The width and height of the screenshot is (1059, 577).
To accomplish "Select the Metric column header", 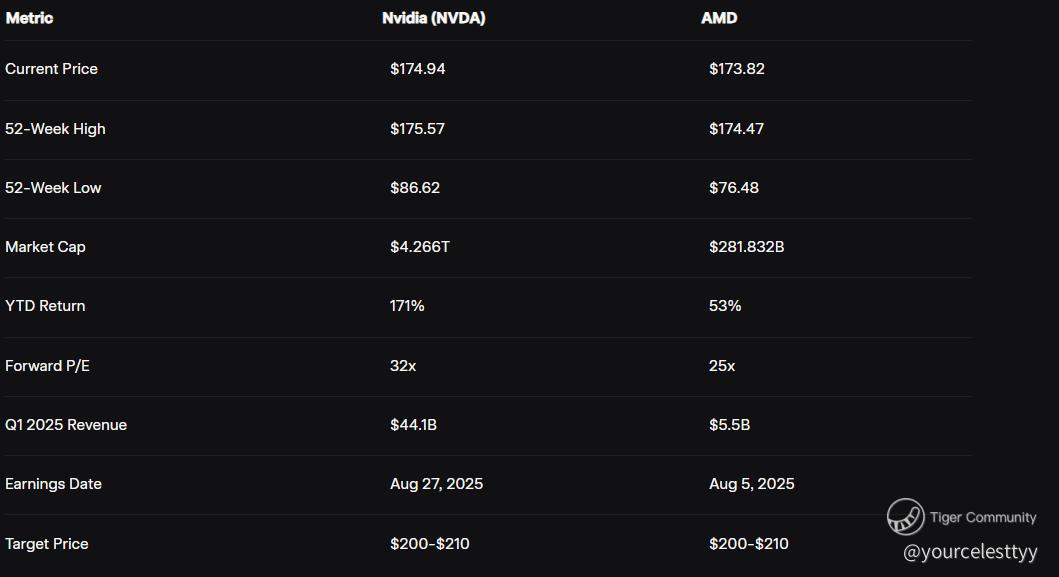I will pyautogui.click(x=29, y=18).
